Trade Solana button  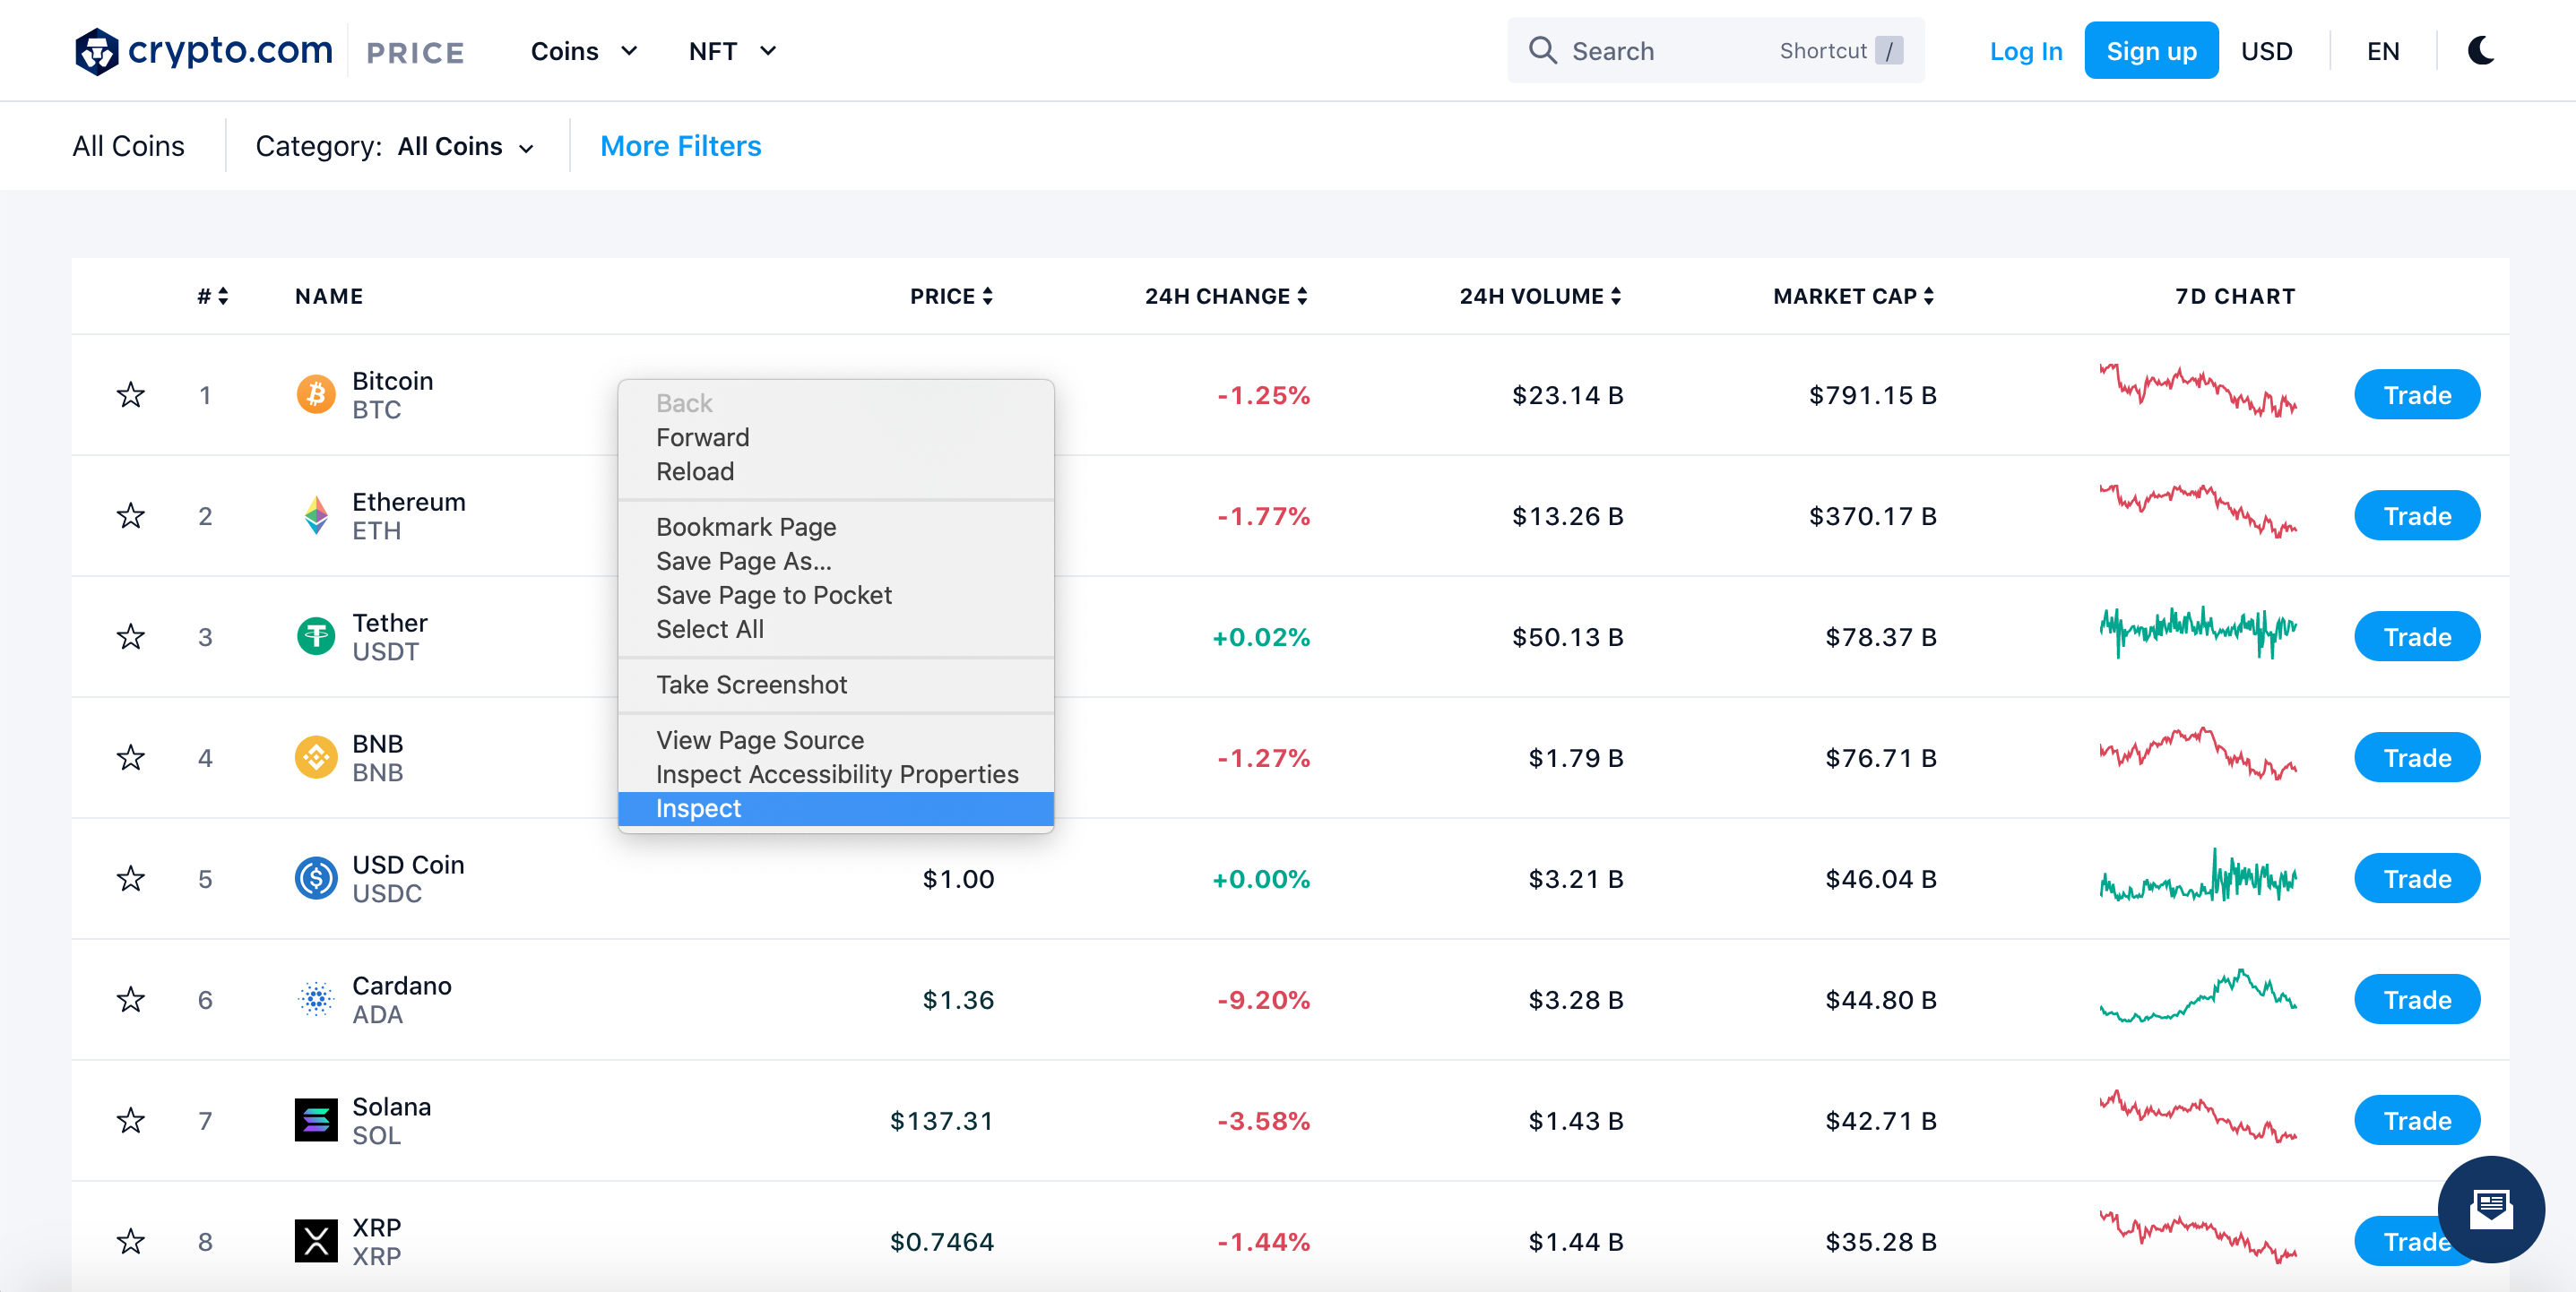click(x=2416, y=1120)
